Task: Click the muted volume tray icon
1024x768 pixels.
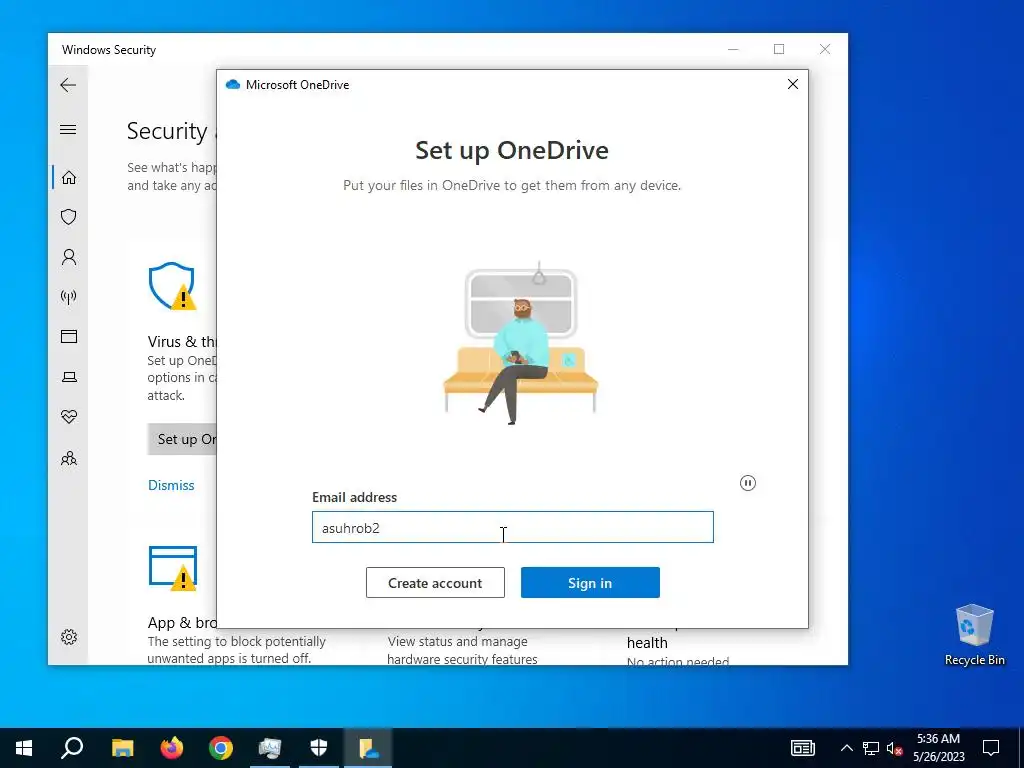Action: pos(895,748)
